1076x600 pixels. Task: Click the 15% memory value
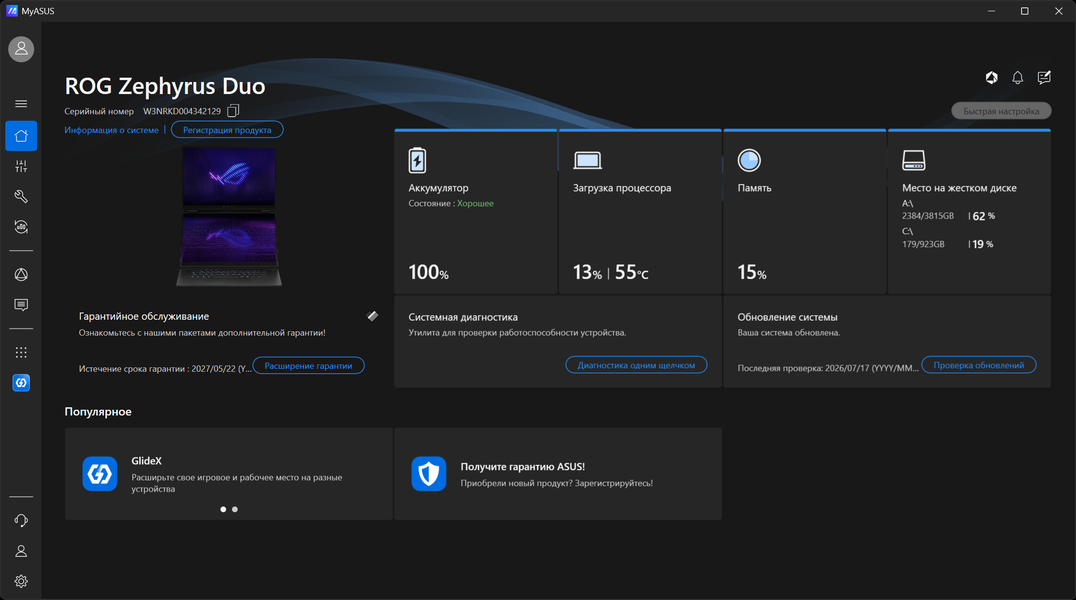751,273
